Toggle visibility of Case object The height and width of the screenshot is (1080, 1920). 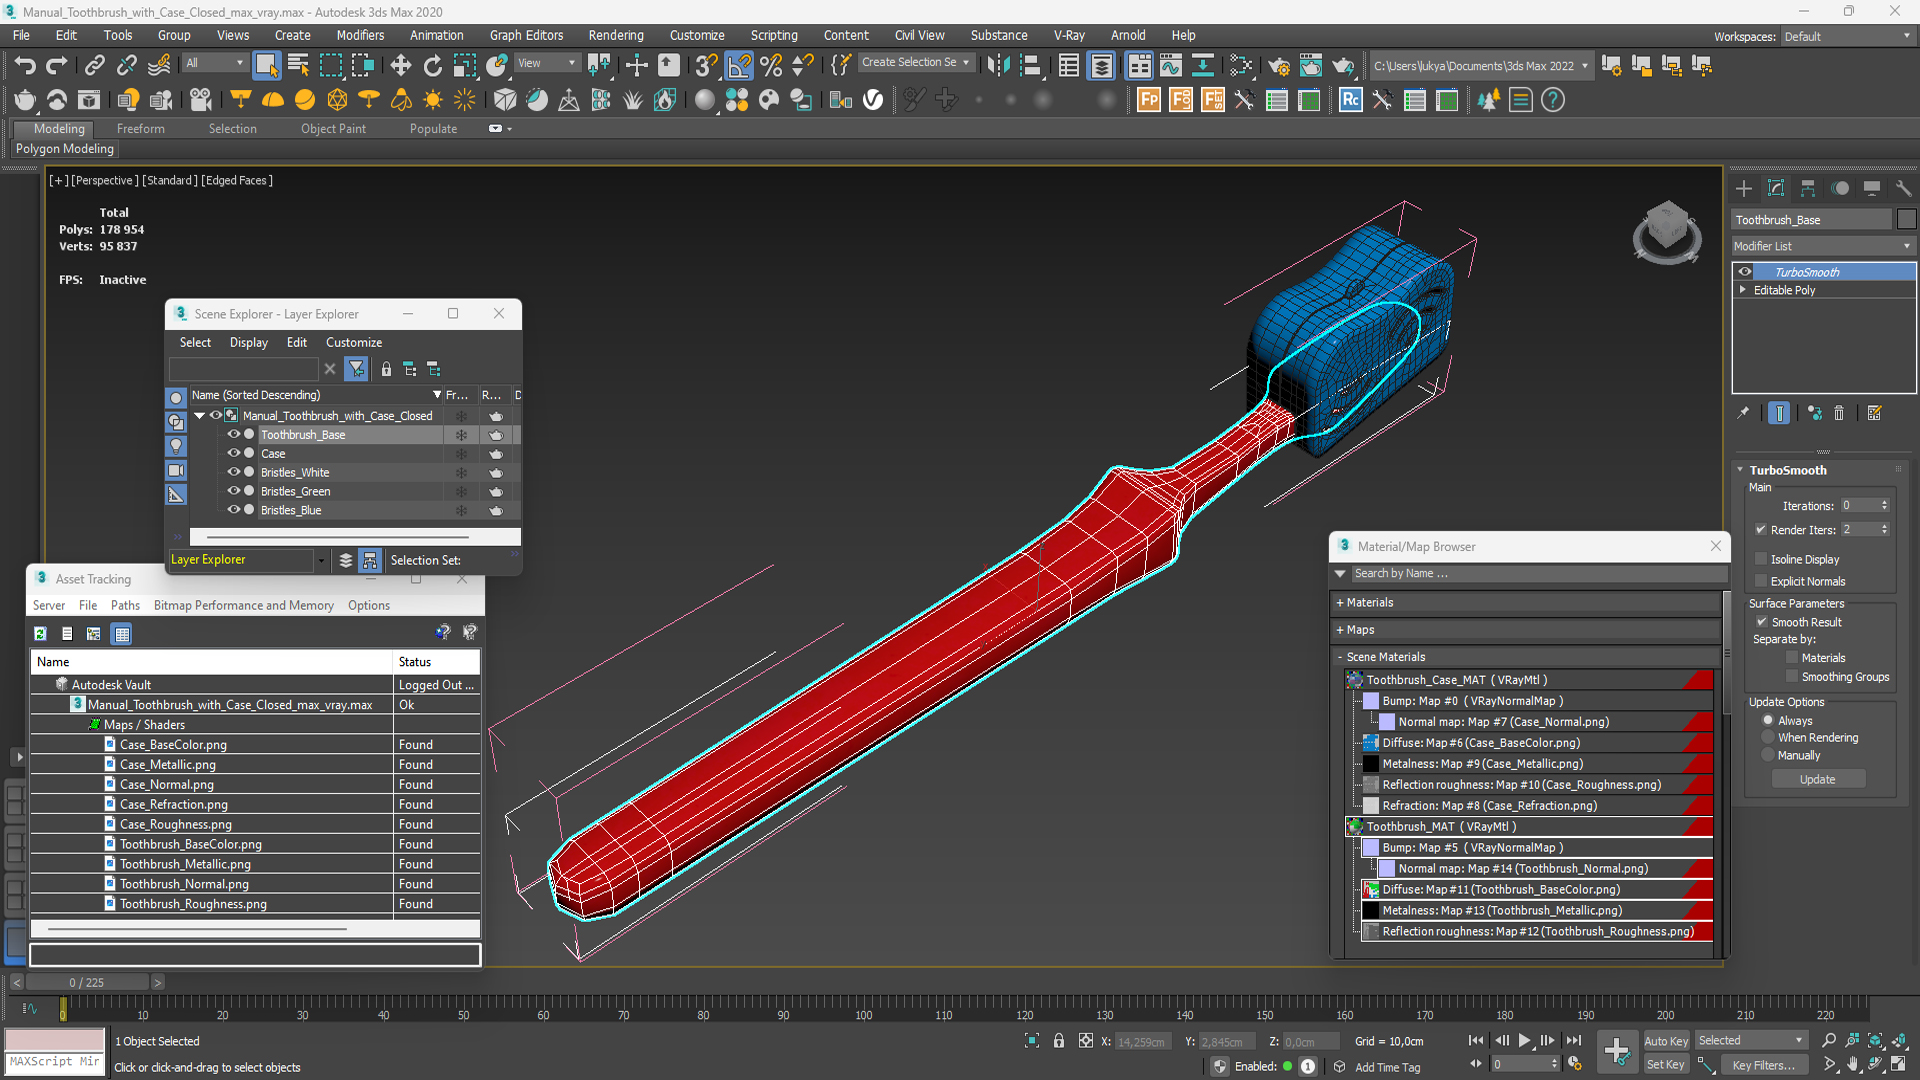233,454
